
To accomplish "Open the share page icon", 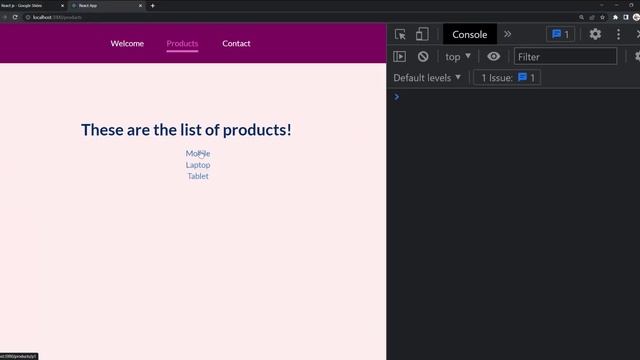I will (592, 17).
